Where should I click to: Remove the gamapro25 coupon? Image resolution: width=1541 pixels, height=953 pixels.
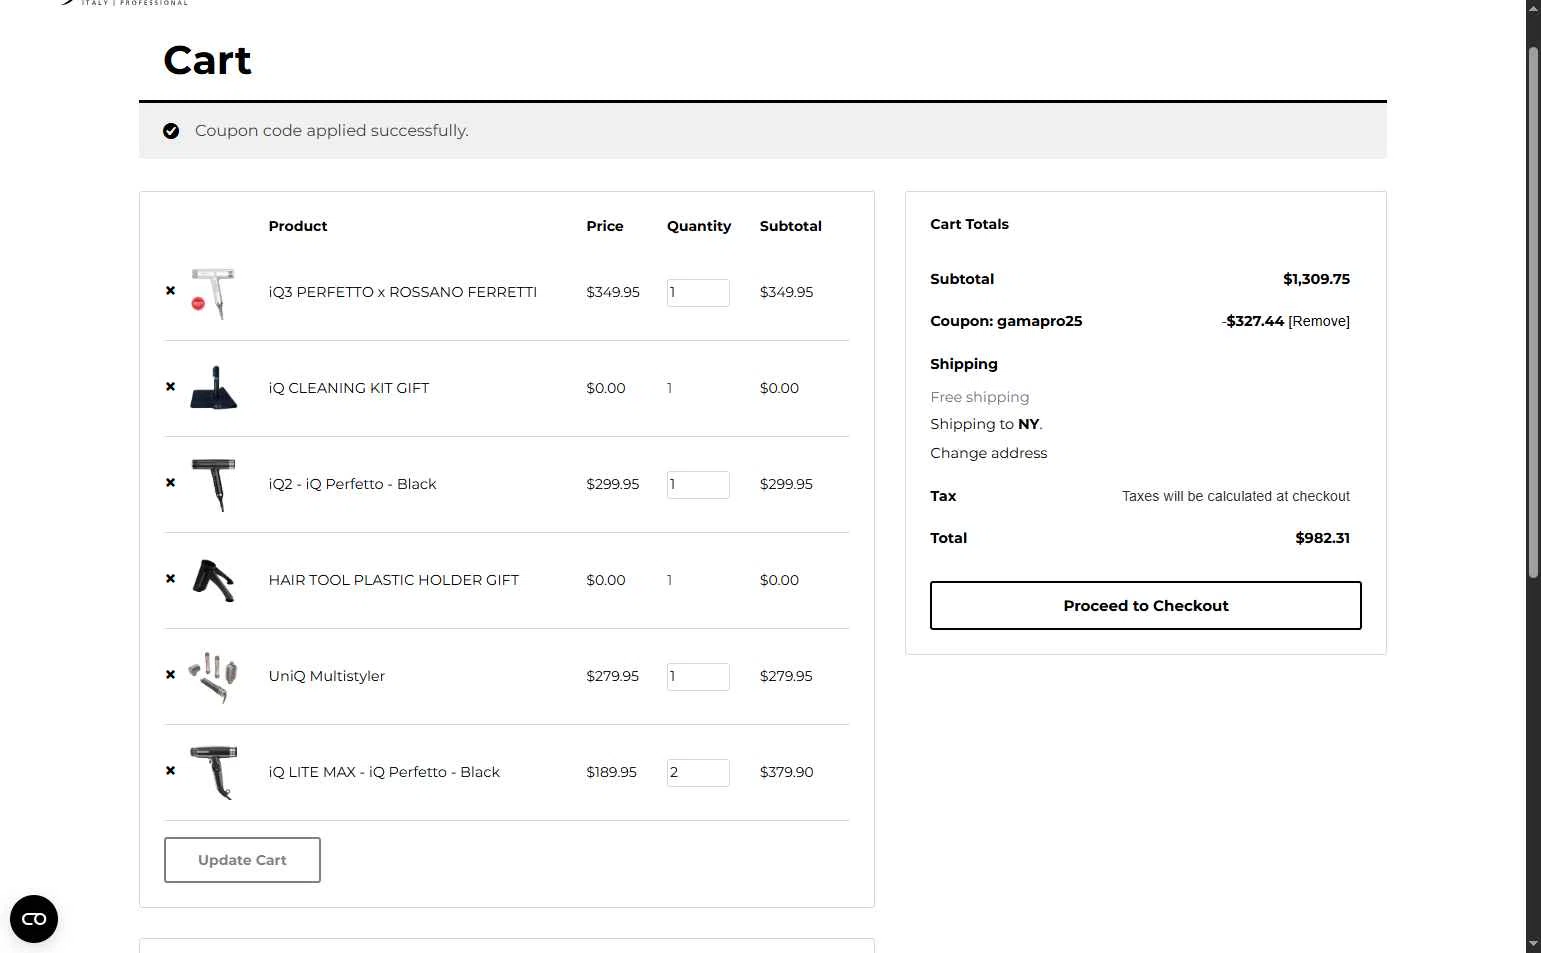click(1319, 321)
